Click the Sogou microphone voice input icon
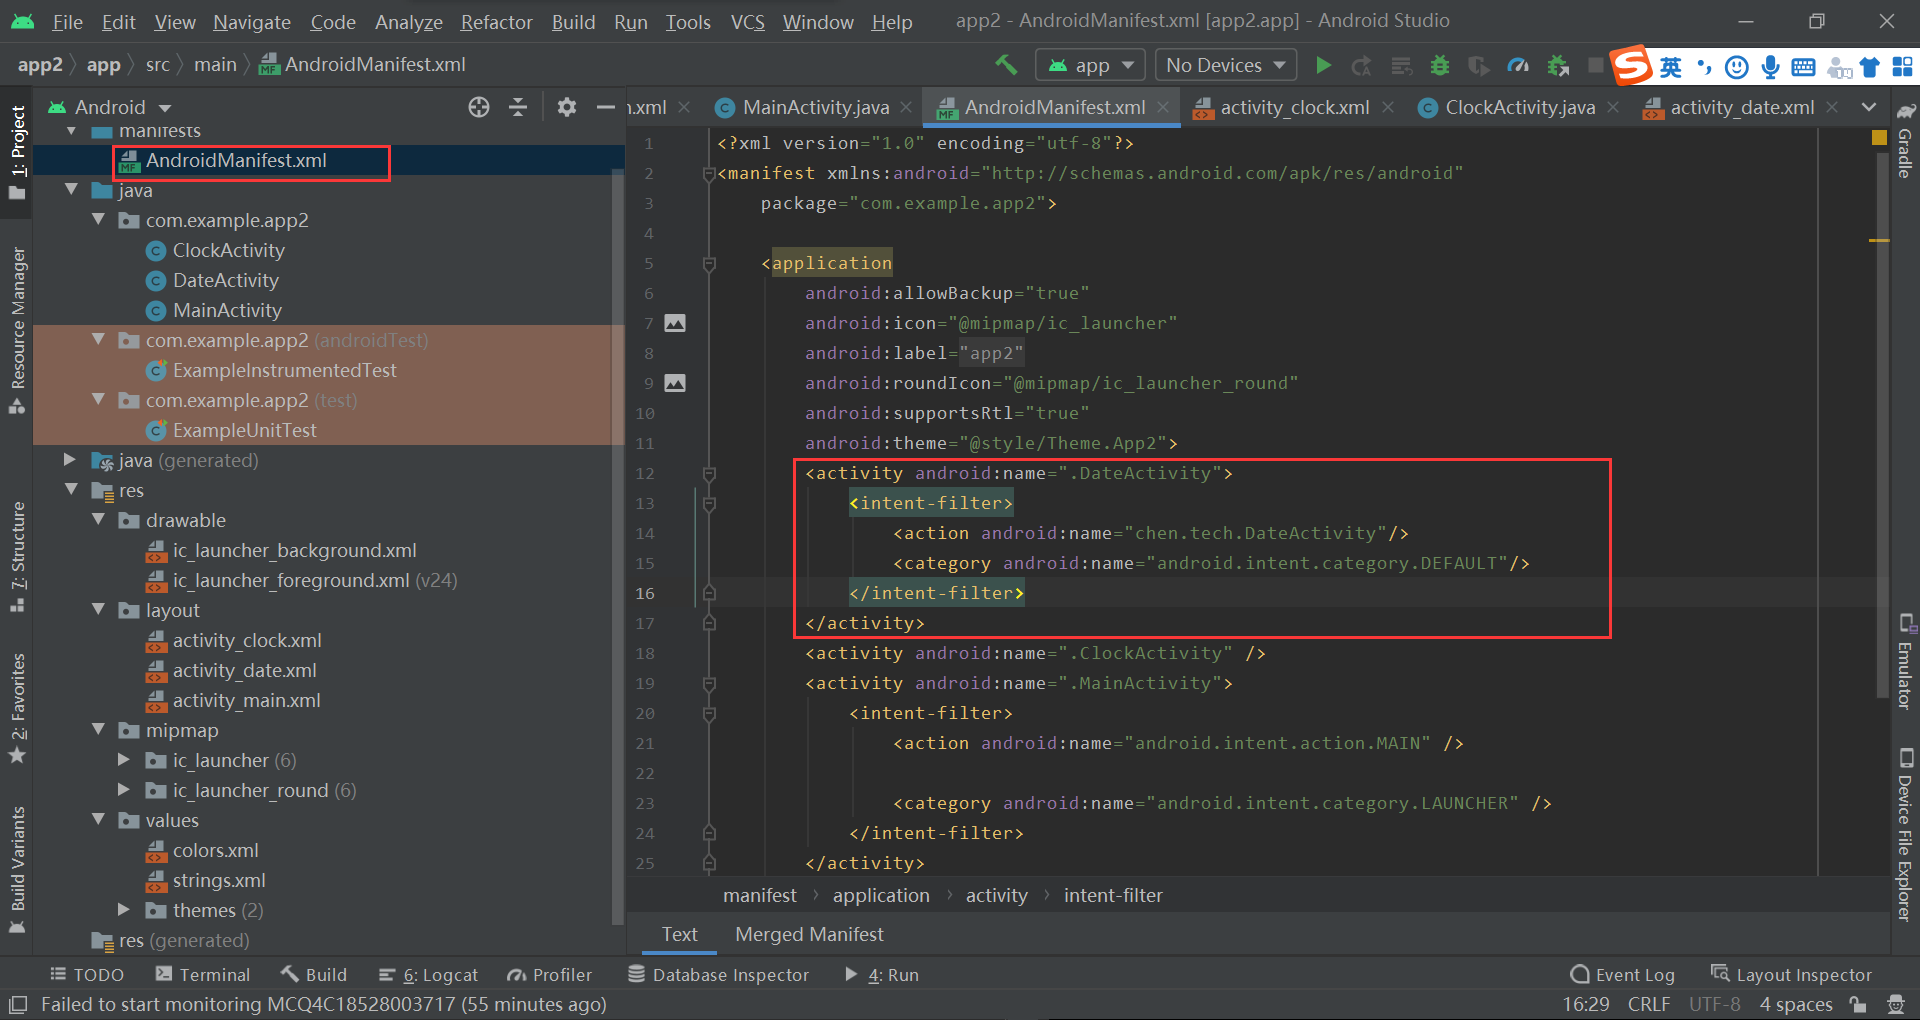Screen dimensions: 1920x1020 point(1771,67)
